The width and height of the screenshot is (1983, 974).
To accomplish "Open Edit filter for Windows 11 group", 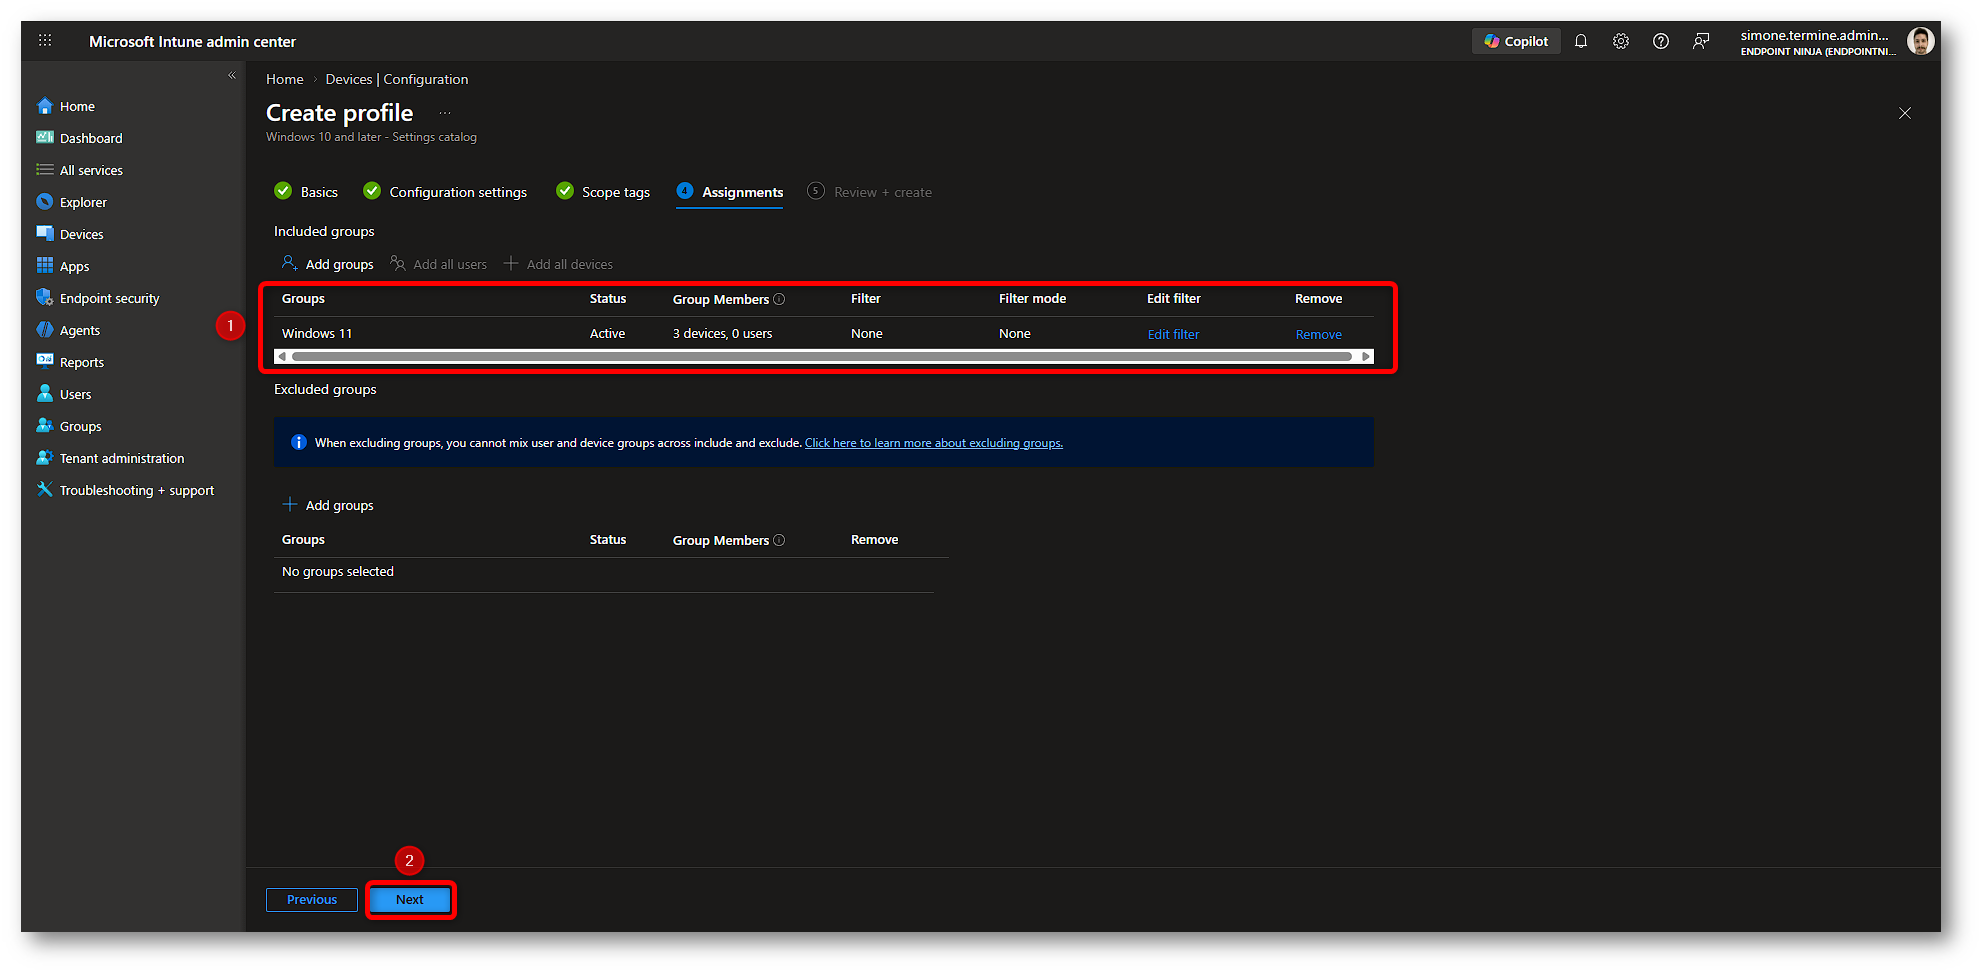I will (1173, 334).
